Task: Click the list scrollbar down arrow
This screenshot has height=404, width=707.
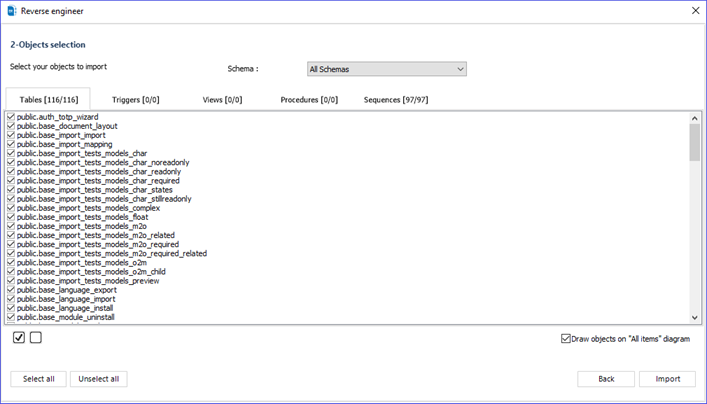Action: (694, 317)
